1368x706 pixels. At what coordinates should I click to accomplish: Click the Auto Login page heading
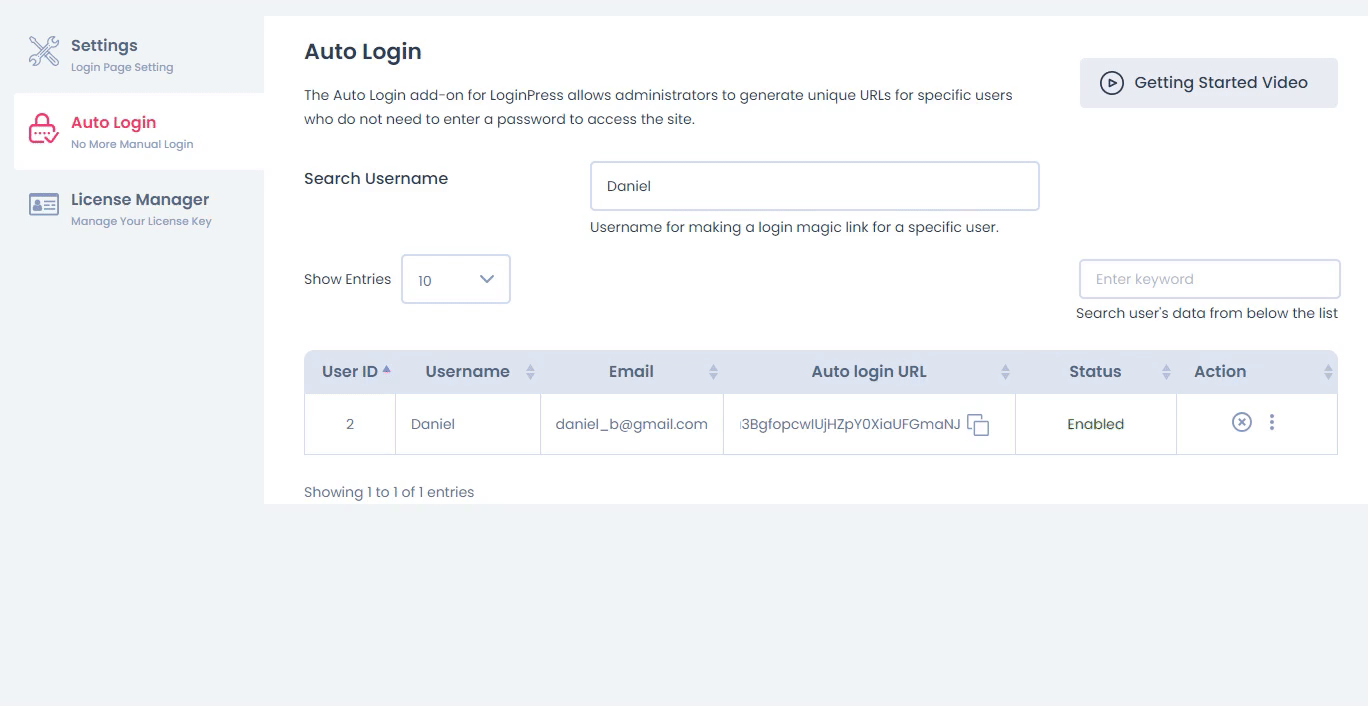coord(363,51)
